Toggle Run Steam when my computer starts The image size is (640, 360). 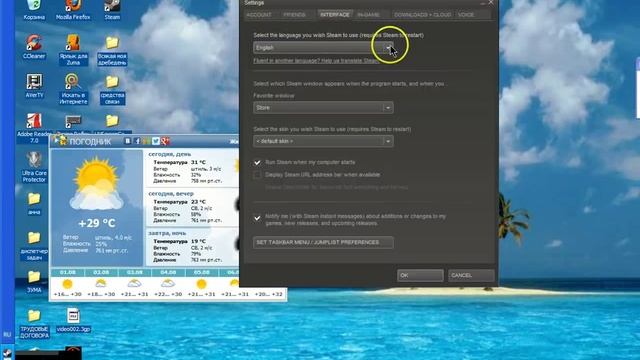(x=257, y=162)
